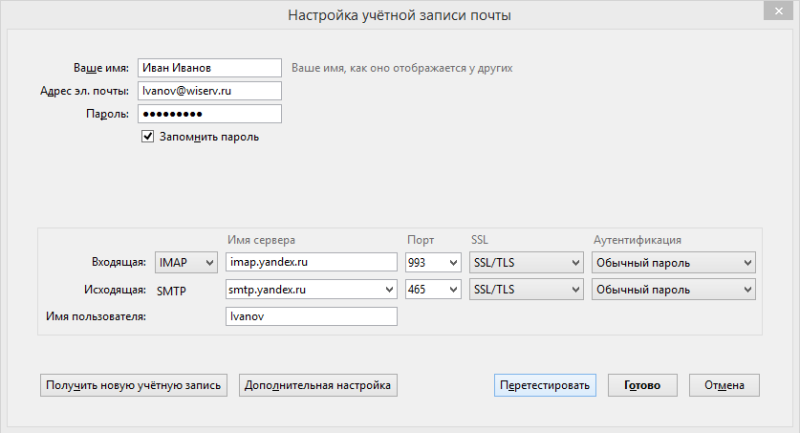The height and width of the screenshot is (433, 800).
Task: Open incoming SSL/TLS security dropdown
Action: [526, 263]
